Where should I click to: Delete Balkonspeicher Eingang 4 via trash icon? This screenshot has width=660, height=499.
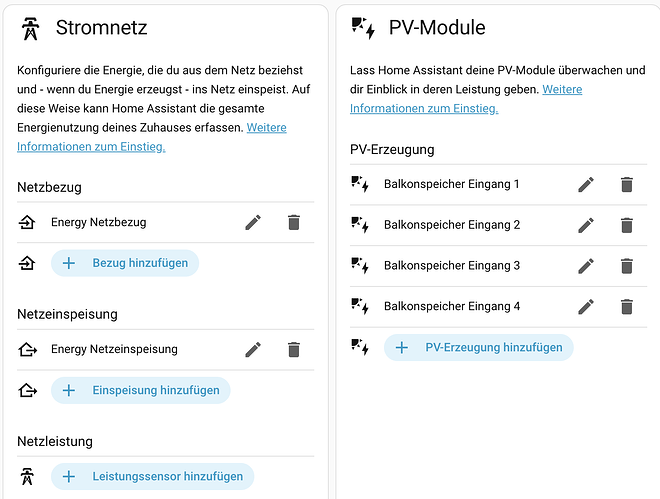[627, 307]
